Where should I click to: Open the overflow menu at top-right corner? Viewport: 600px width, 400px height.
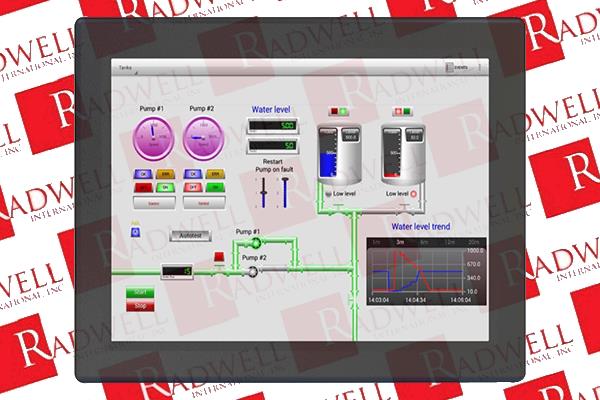479,67
